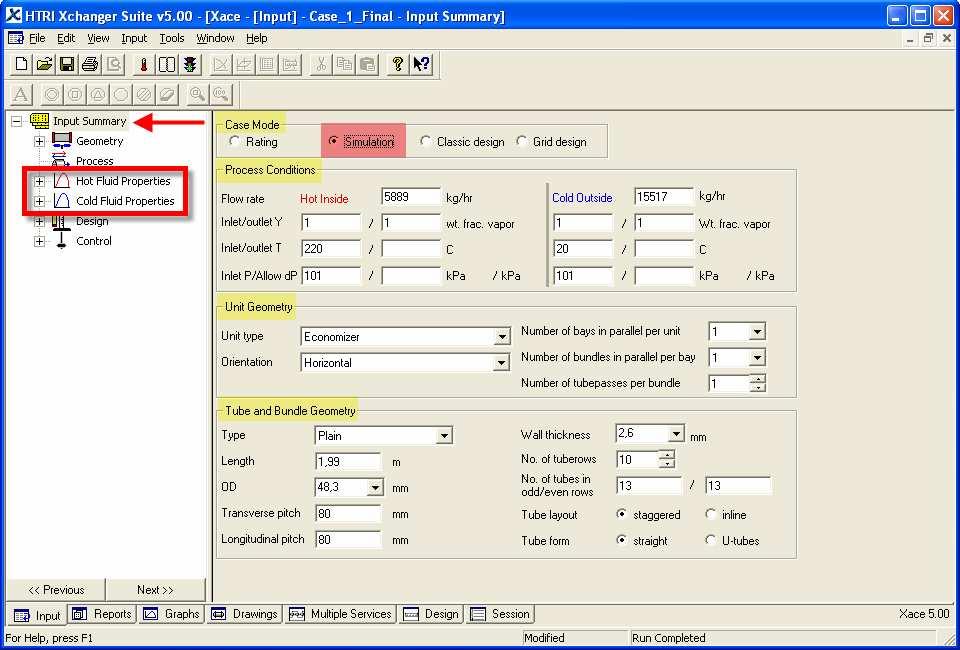Screen dimensions: 960x650
Task: Click the Transverse pitch input field
Action: 348,513
